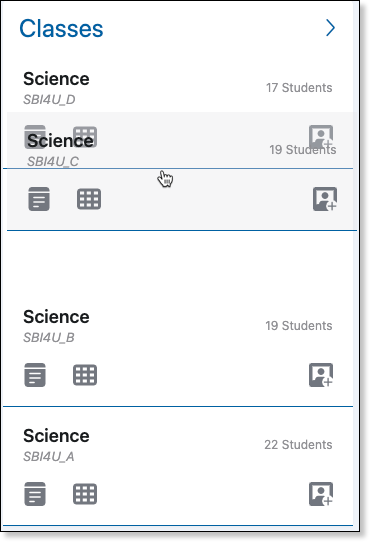Click the 19 Students count for SBI4U_B
The image size is (370, 542).
pos(299,326)
